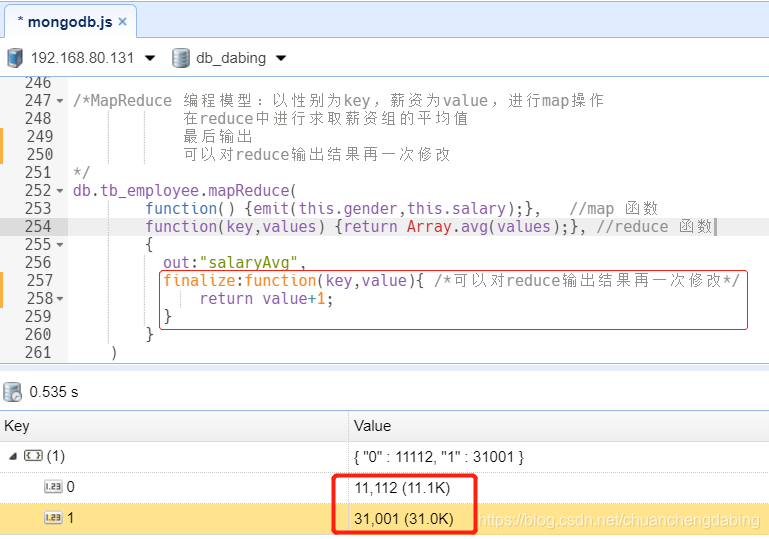Click the value 11,112 (11.1K)
This screenshot has height=539, width=769.
(402, 488)
